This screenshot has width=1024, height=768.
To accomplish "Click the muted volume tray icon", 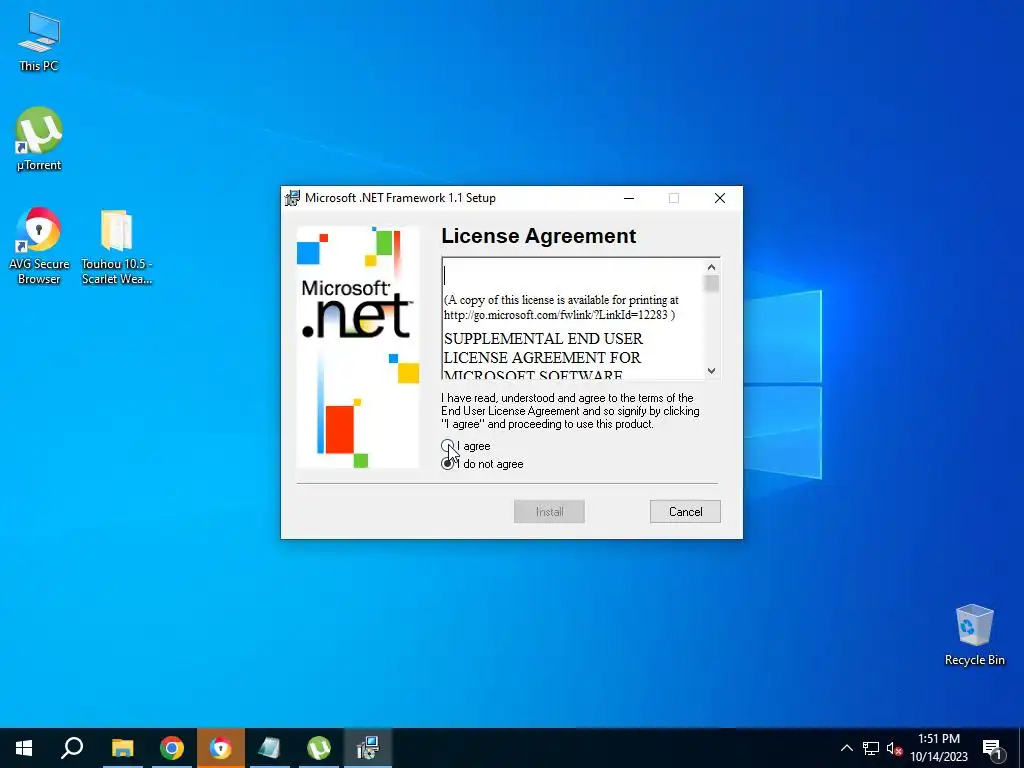I will [x=894, y=748].
